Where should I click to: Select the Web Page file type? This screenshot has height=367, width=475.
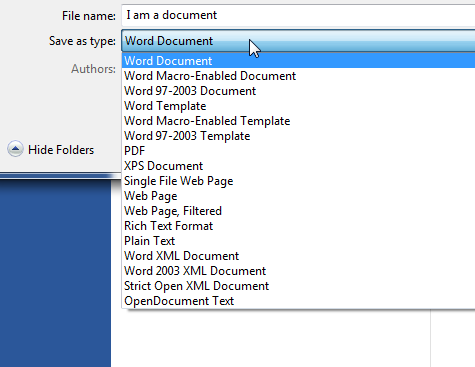click(299, 196)
